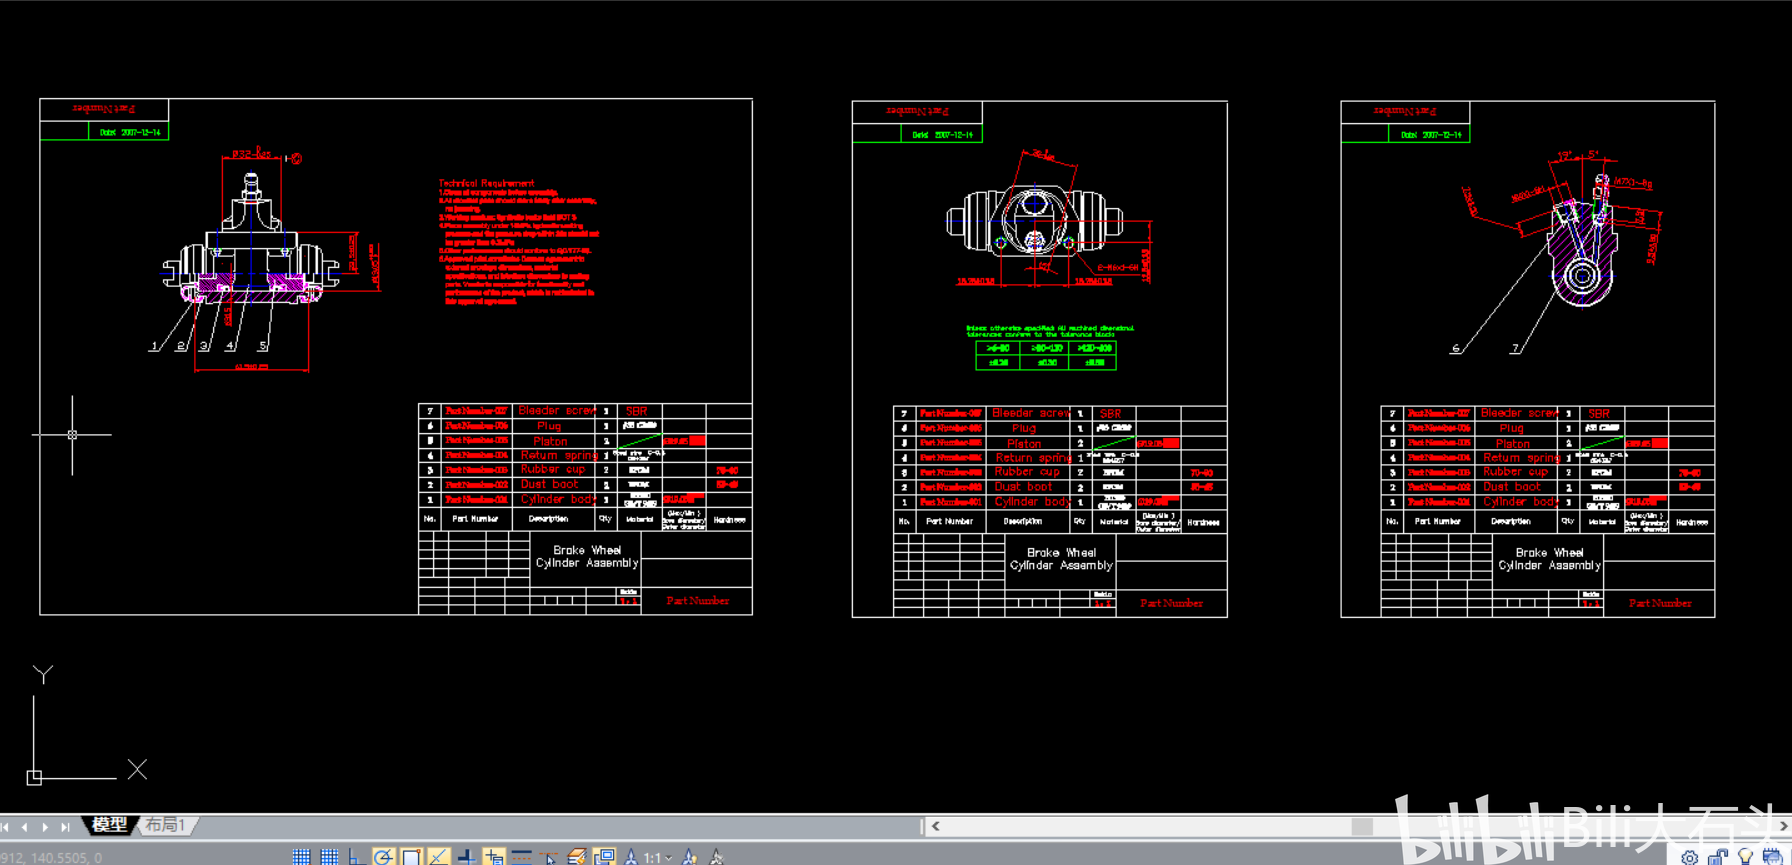Toggle dynamic UCS plus icon
The width and height of the screenshot is (1792, 865).
tap(466, 857)
